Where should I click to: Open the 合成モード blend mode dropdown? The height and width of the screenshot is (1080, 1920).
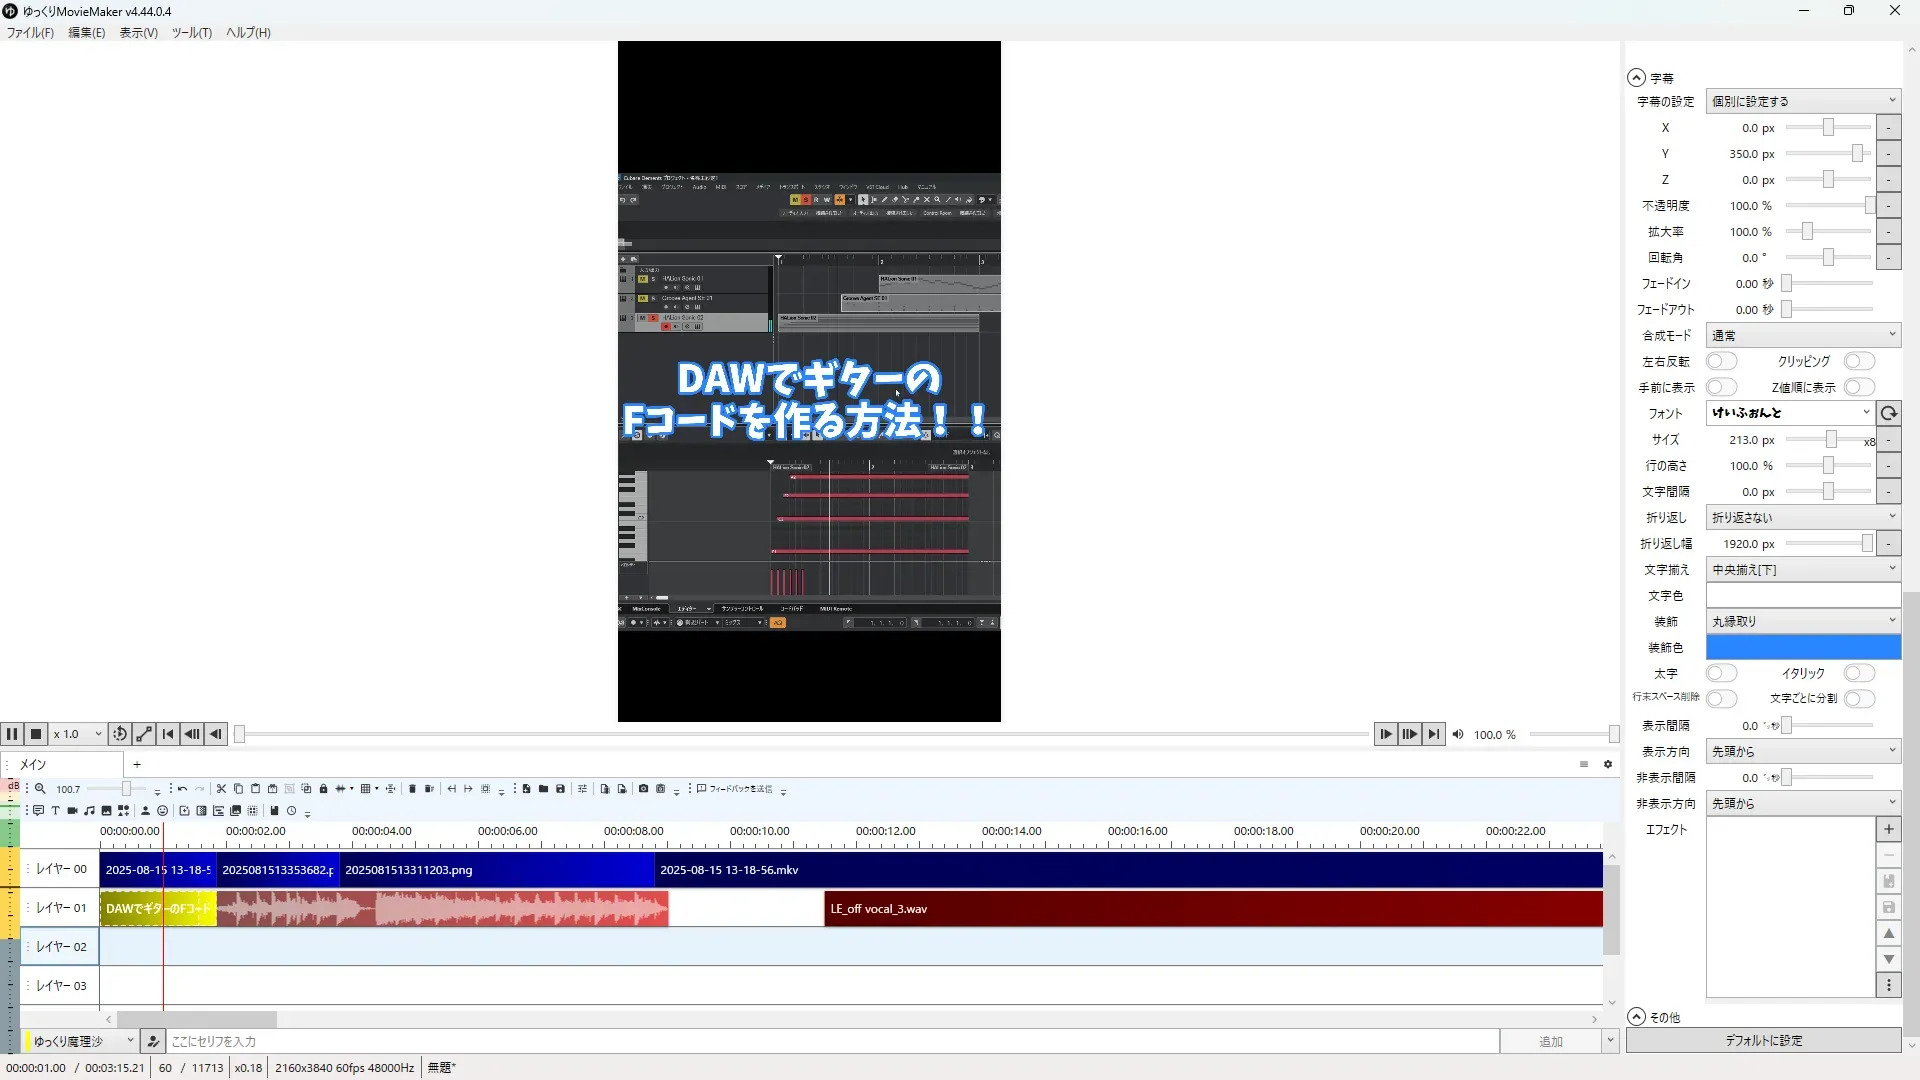[1802, 335]
